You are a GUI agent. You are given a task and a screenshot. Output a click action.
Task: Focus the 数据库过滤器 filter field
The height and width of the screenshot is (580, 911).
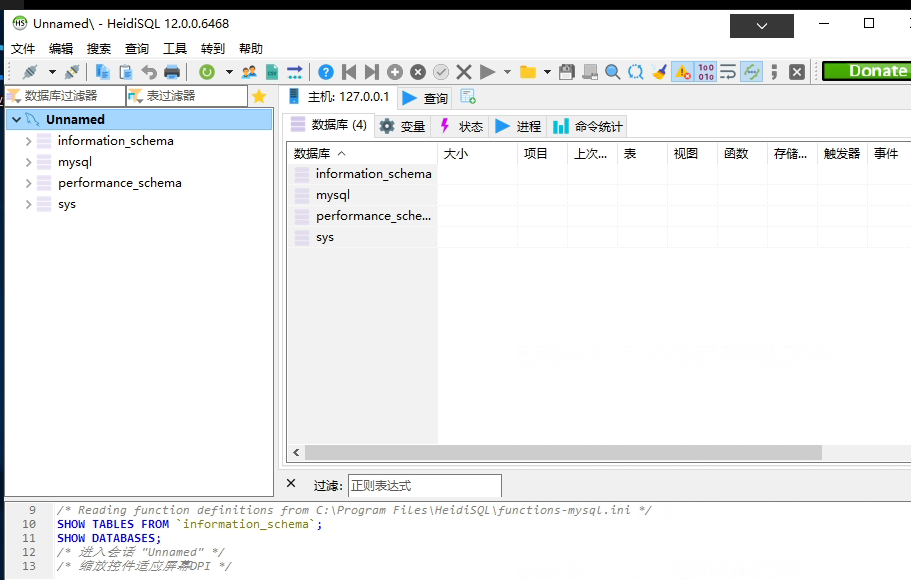(x=66, y=96)
